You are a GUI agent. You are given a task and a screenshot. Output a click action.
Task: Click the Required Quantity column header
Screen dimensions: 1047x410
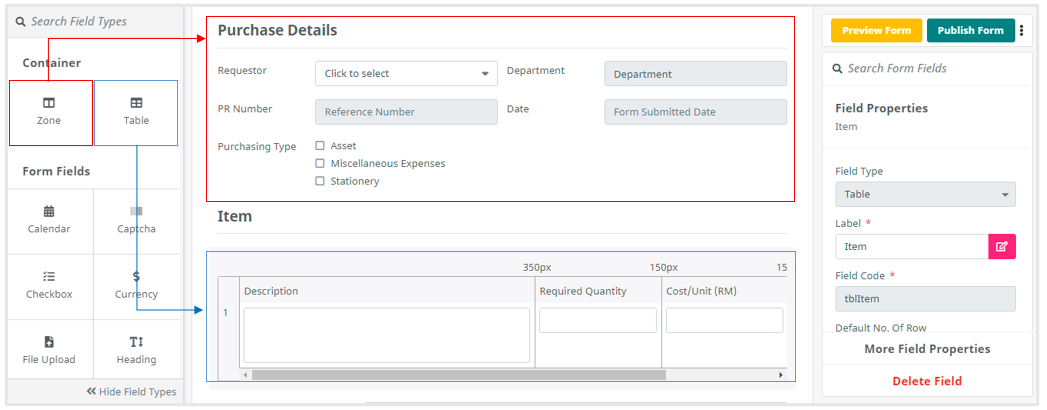[598, 291]
